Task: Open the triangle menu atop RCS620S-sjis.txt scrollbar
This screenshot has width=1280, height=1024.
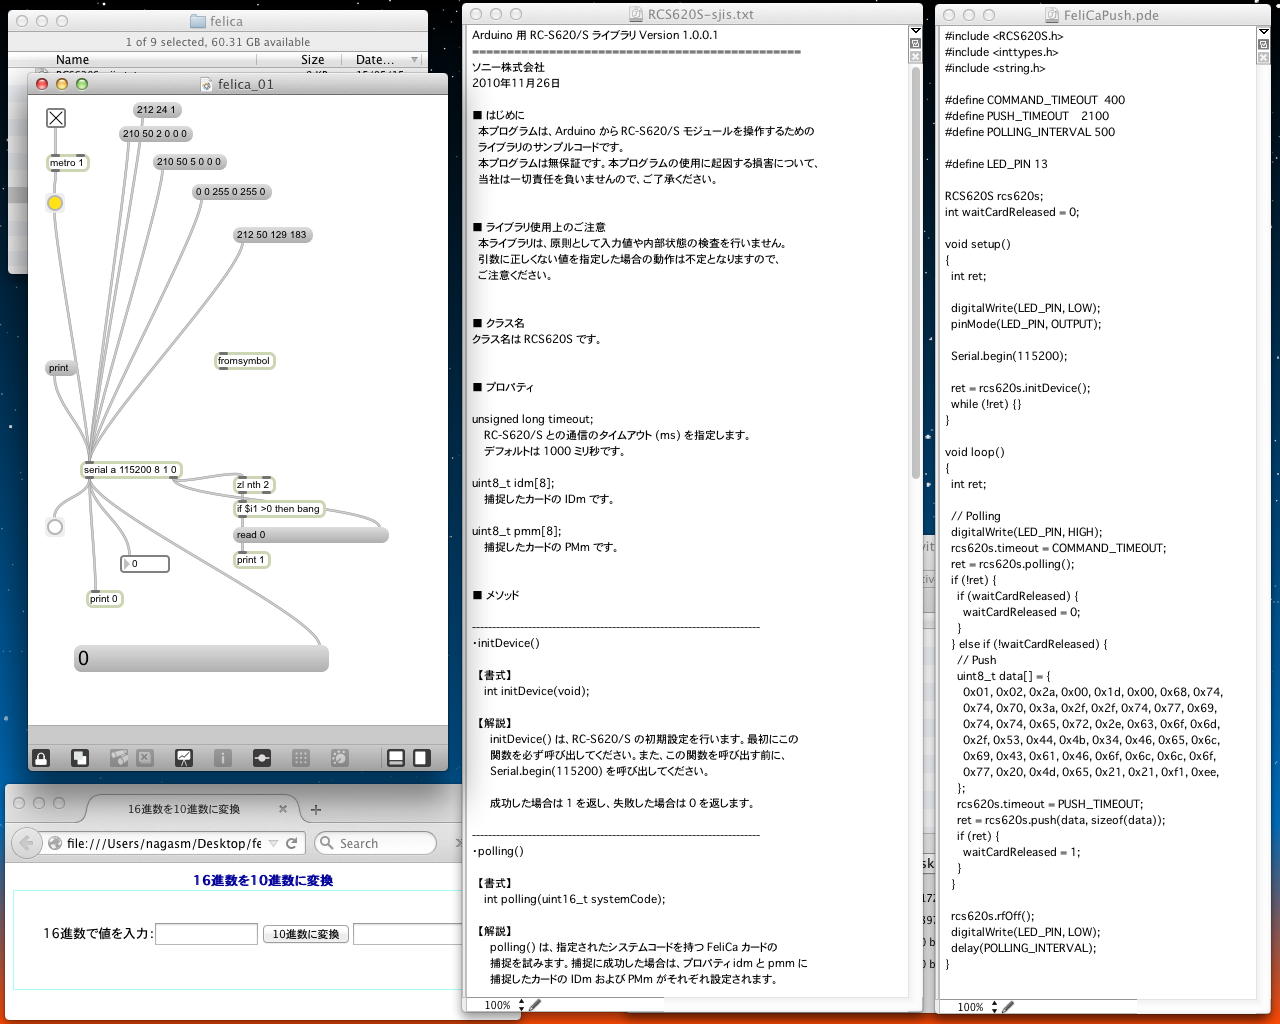Action: [915, 31]
